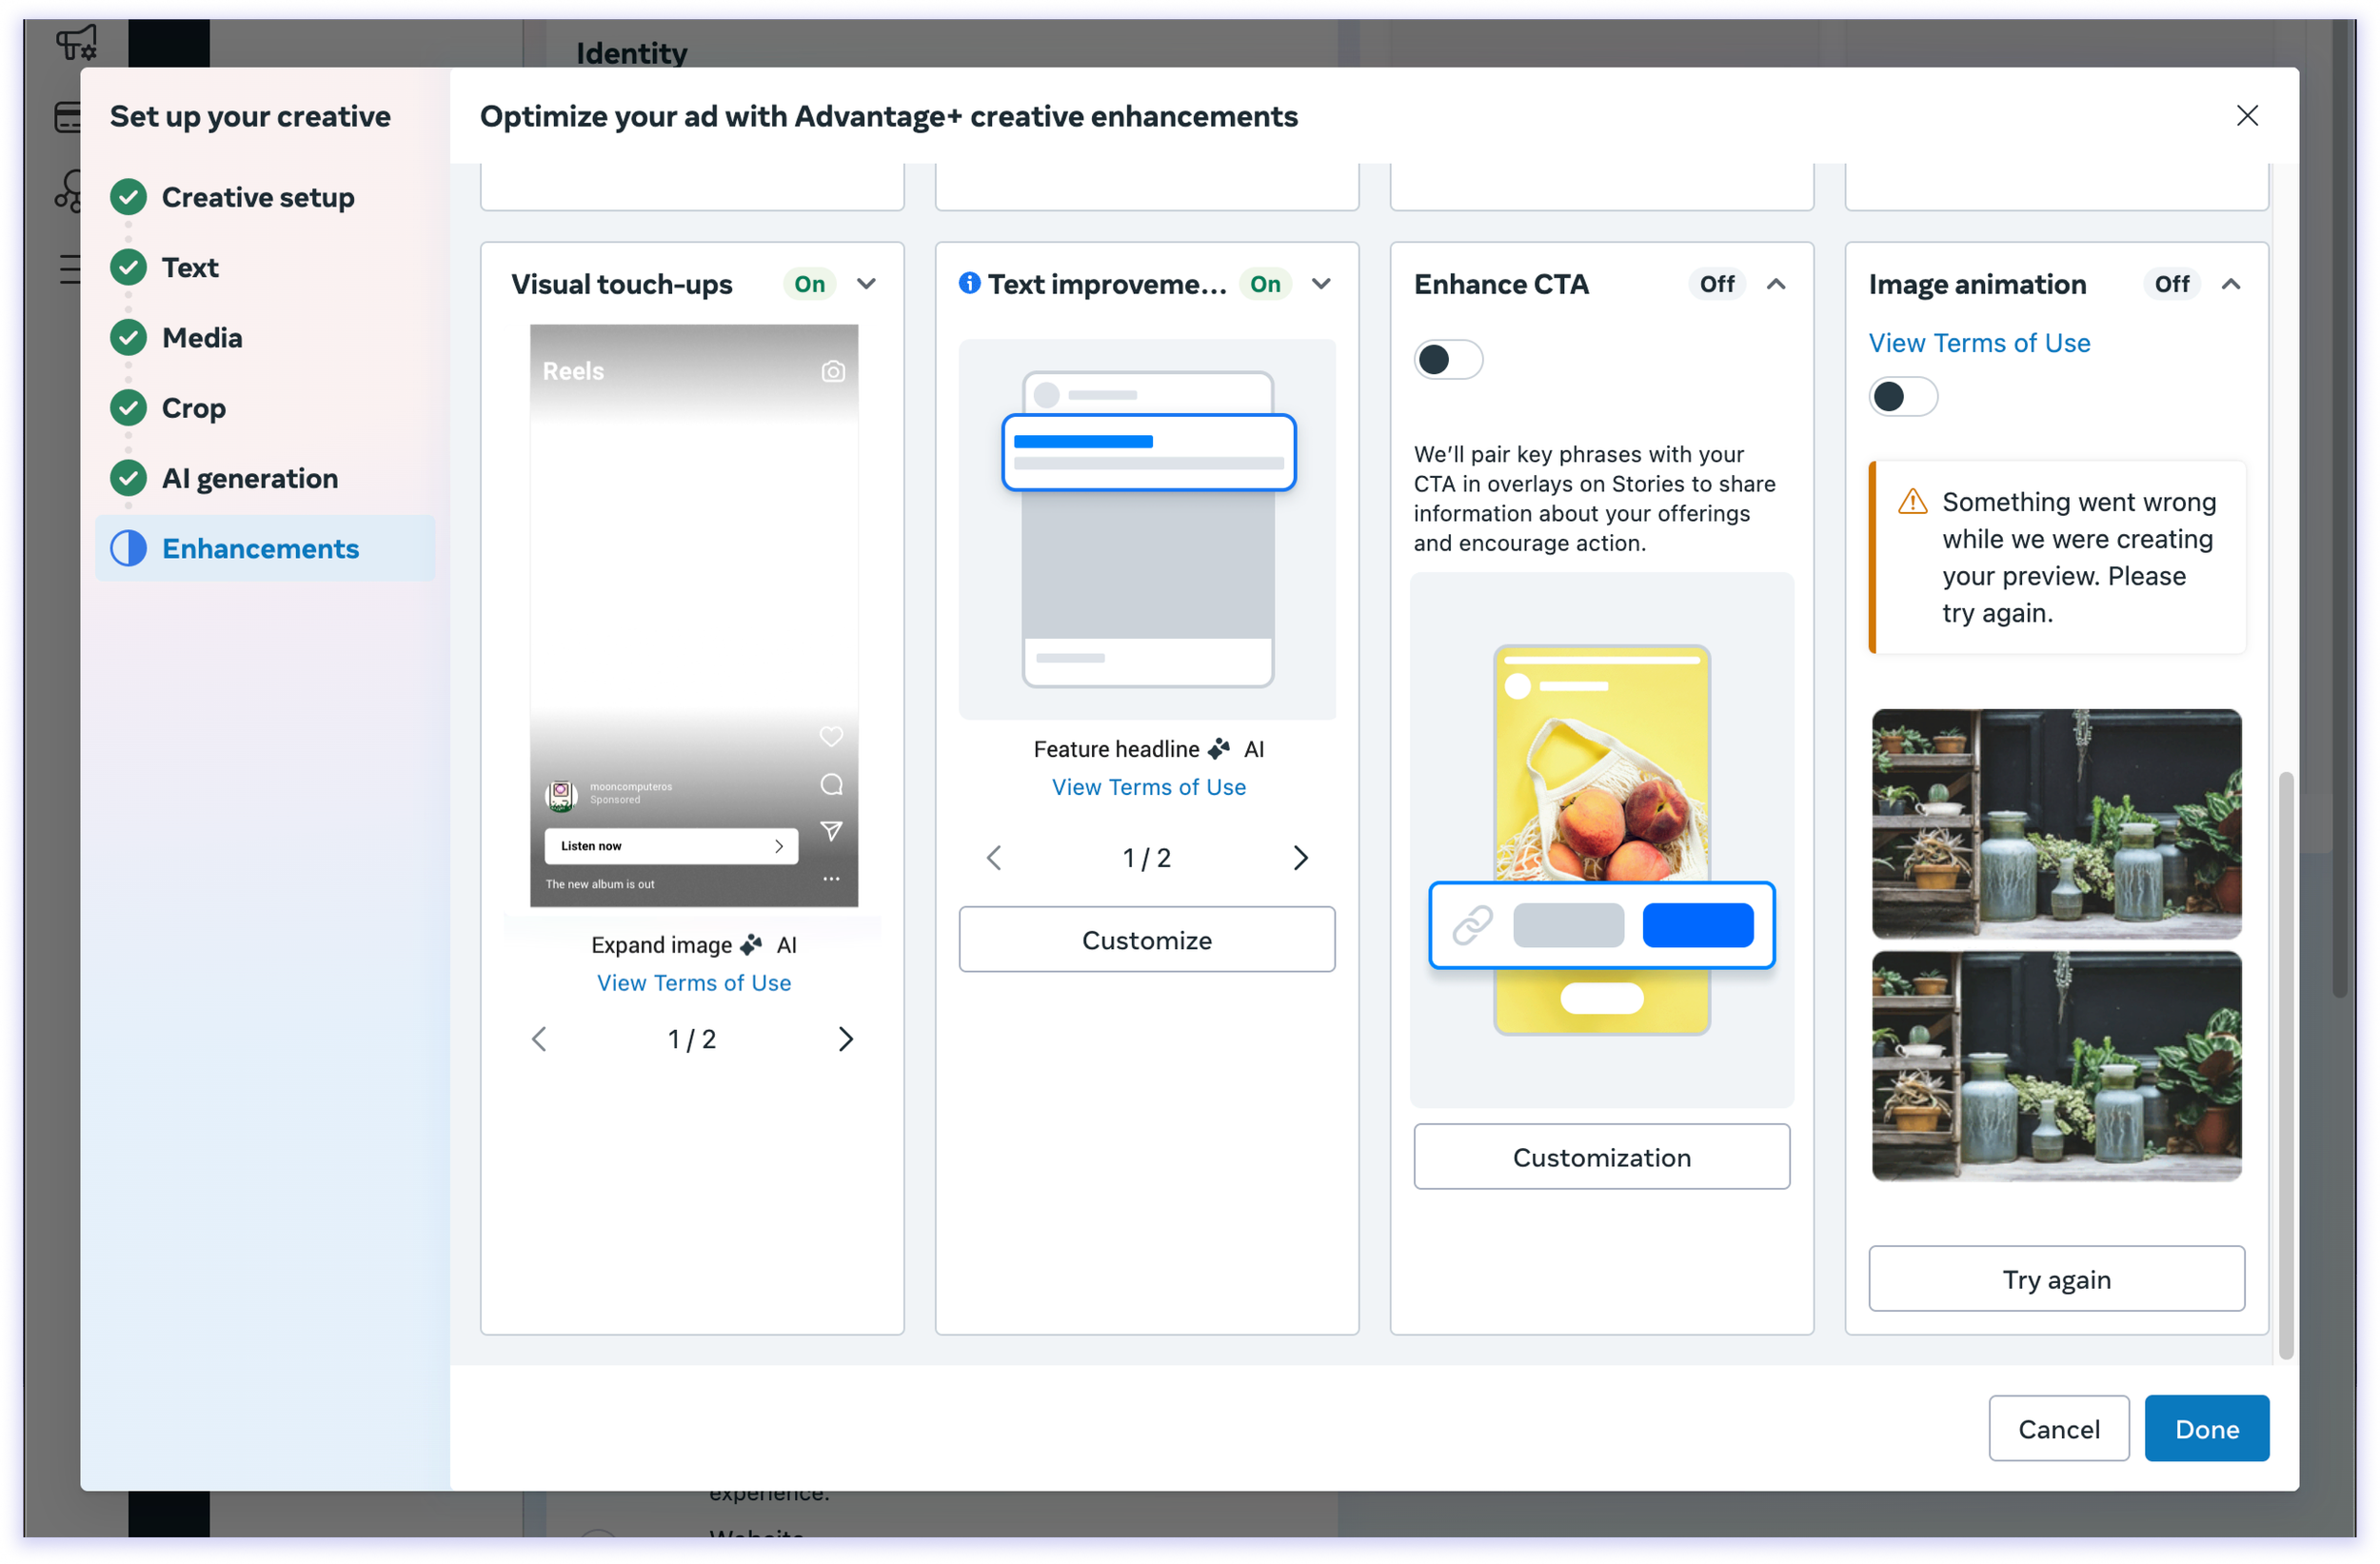This screenshot has height=1564, width=2380.
Task: Click the Customize button under Feature headline
Action: click(1146, 940)
